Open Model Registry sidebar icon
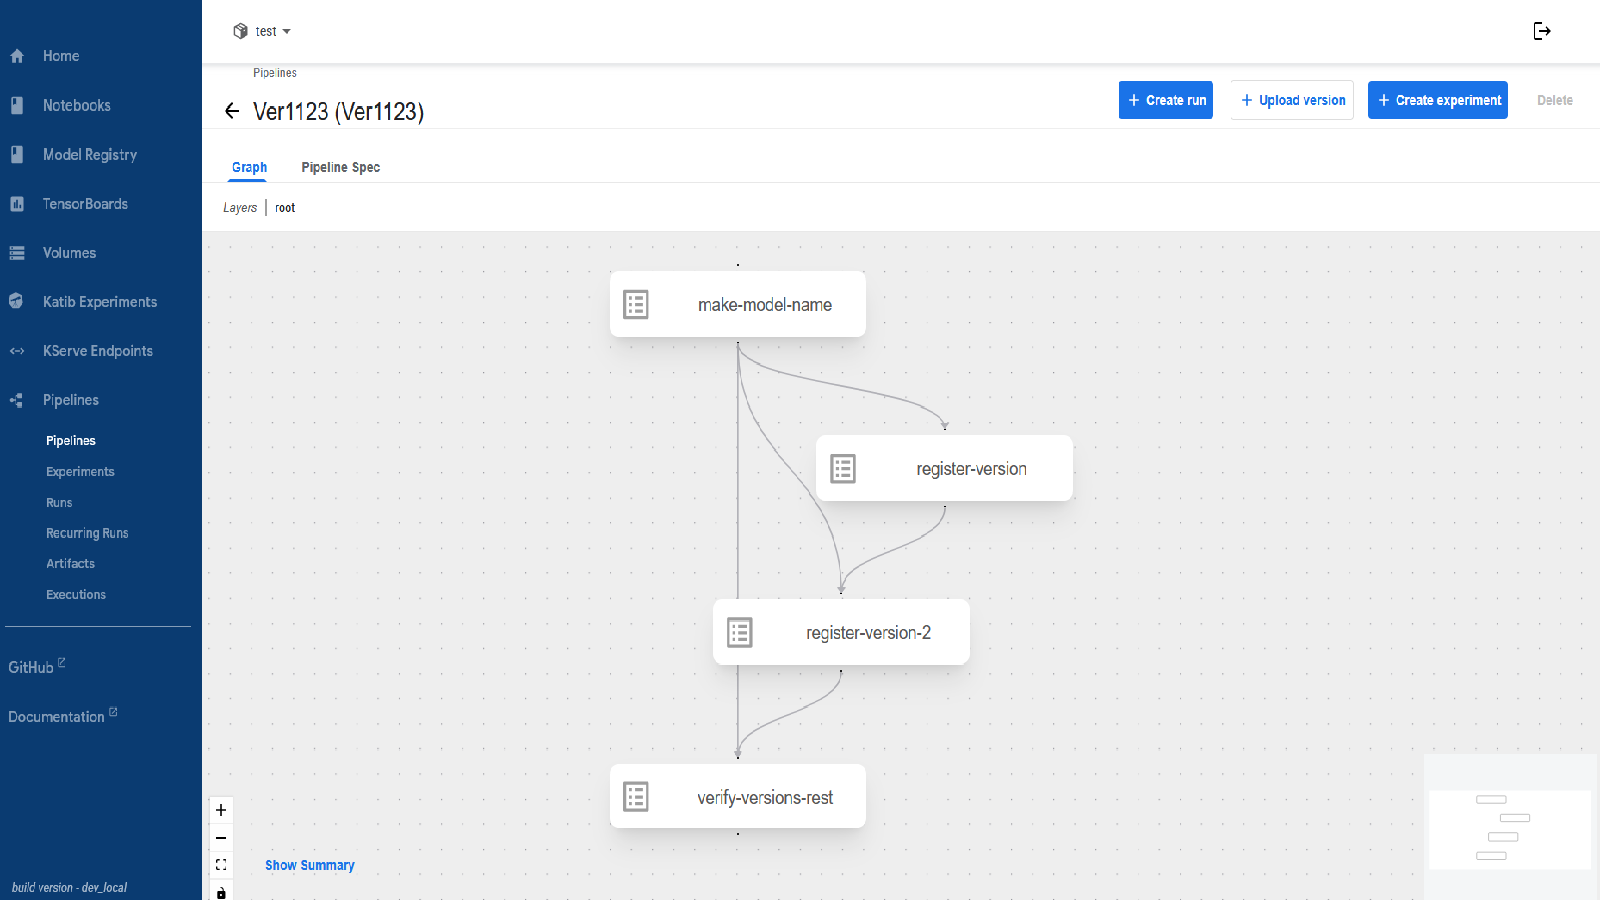Viewport: 1600px width, 900px height. (17, 154)
